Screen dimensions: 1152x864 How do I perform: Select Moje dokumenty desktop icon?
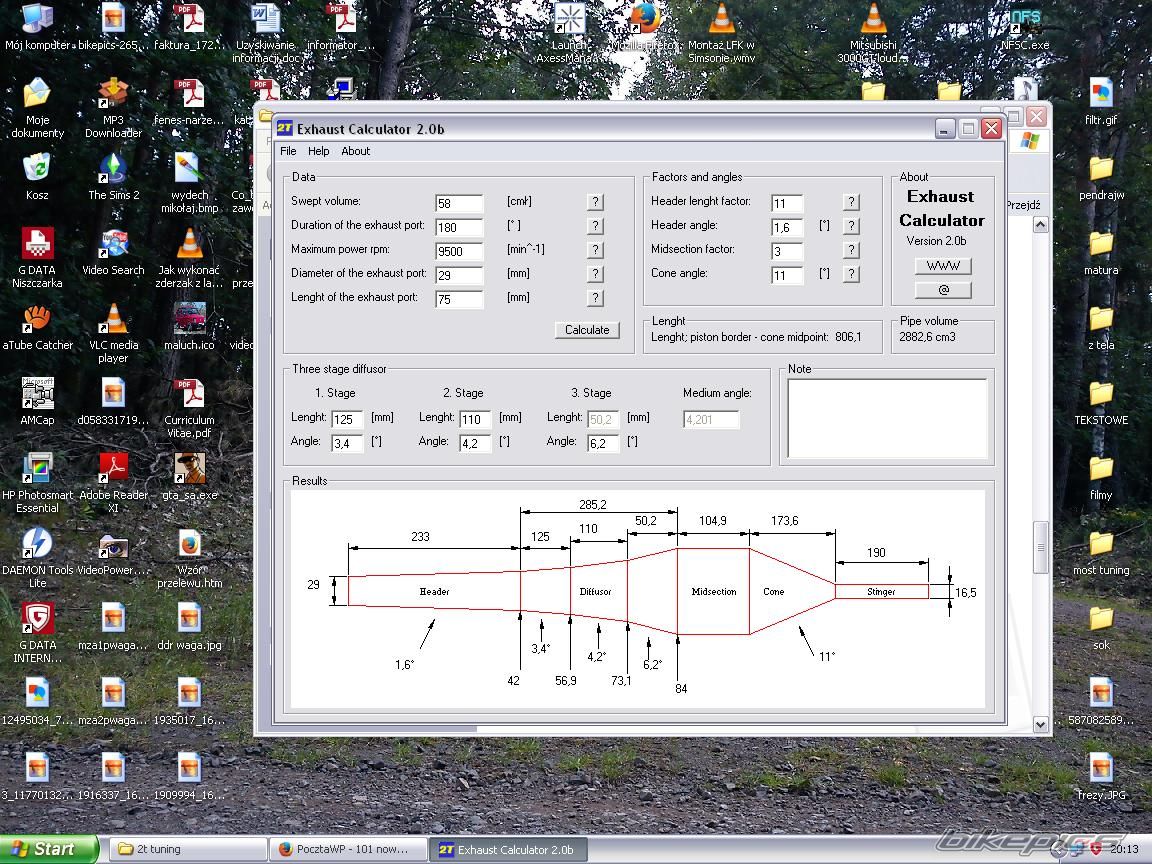(x=37, y=109)
